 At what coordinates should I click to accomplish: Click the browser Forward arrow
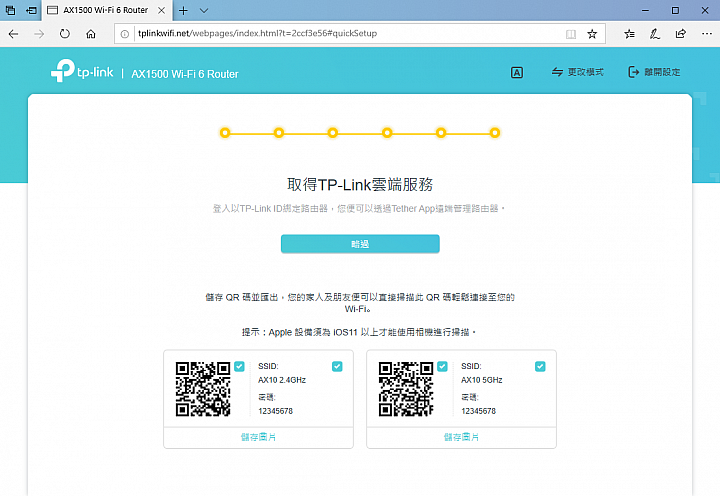pyautogui.click(x=39, y=34)
